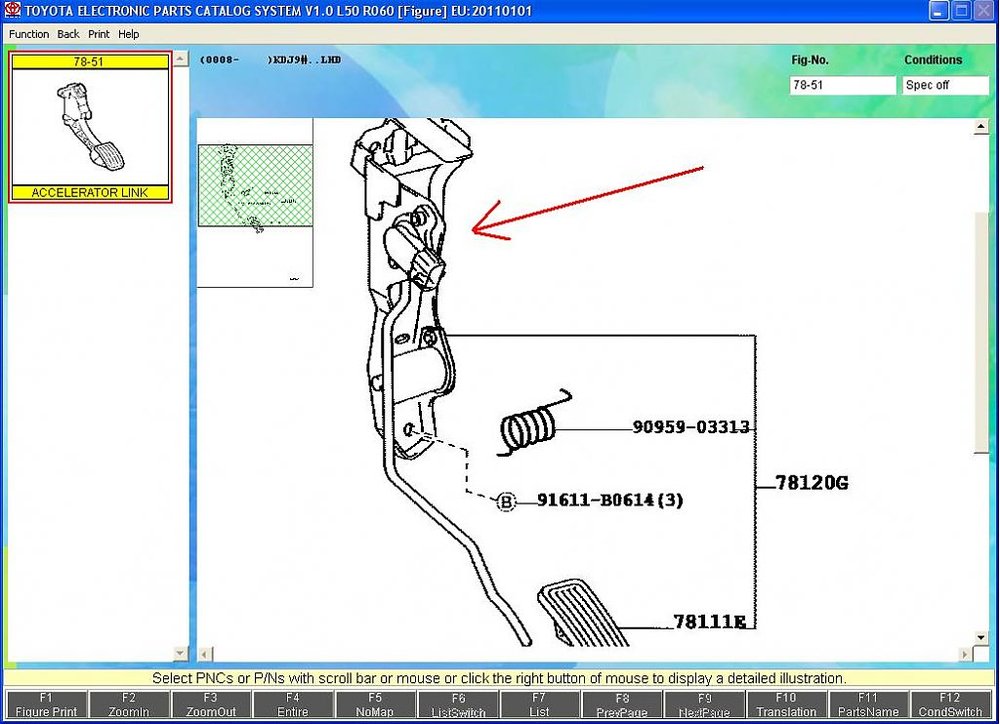
Task: Click the F5 NoMap button
Action: 375,704
